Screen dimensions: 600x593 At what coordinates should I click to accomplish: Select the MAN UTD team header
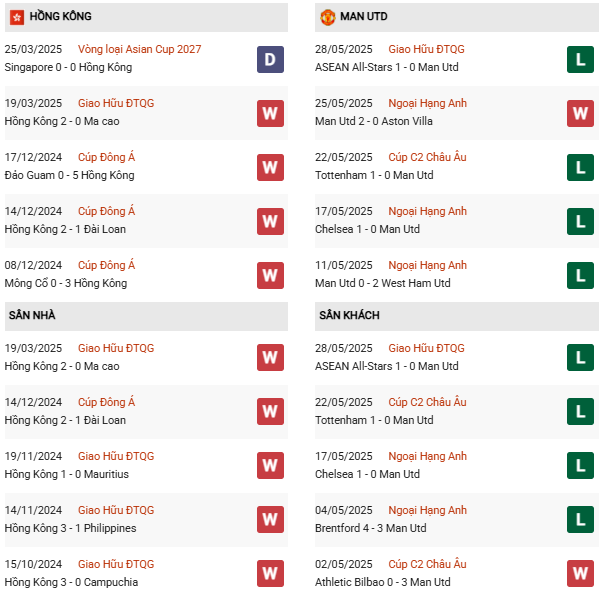pyautogui.click(x=364, y=17)
